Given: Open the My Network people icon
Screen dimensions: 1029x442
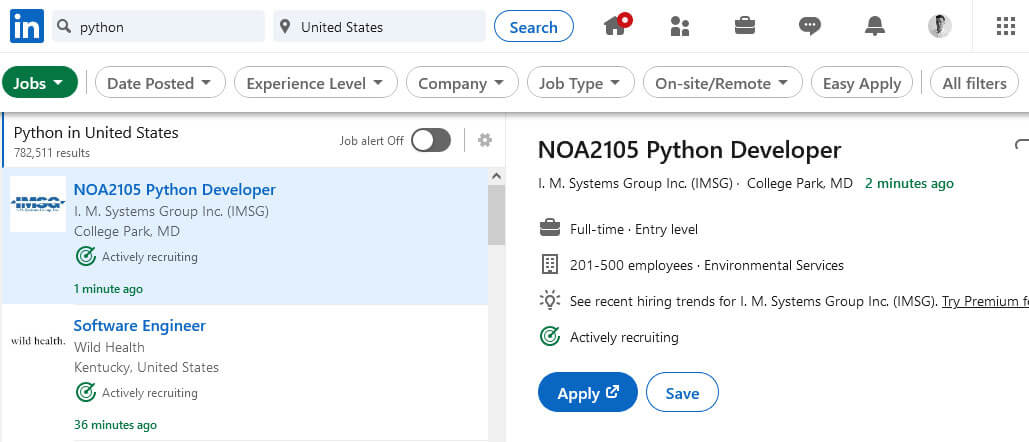Looking at the screenshot, I should 680,26.
